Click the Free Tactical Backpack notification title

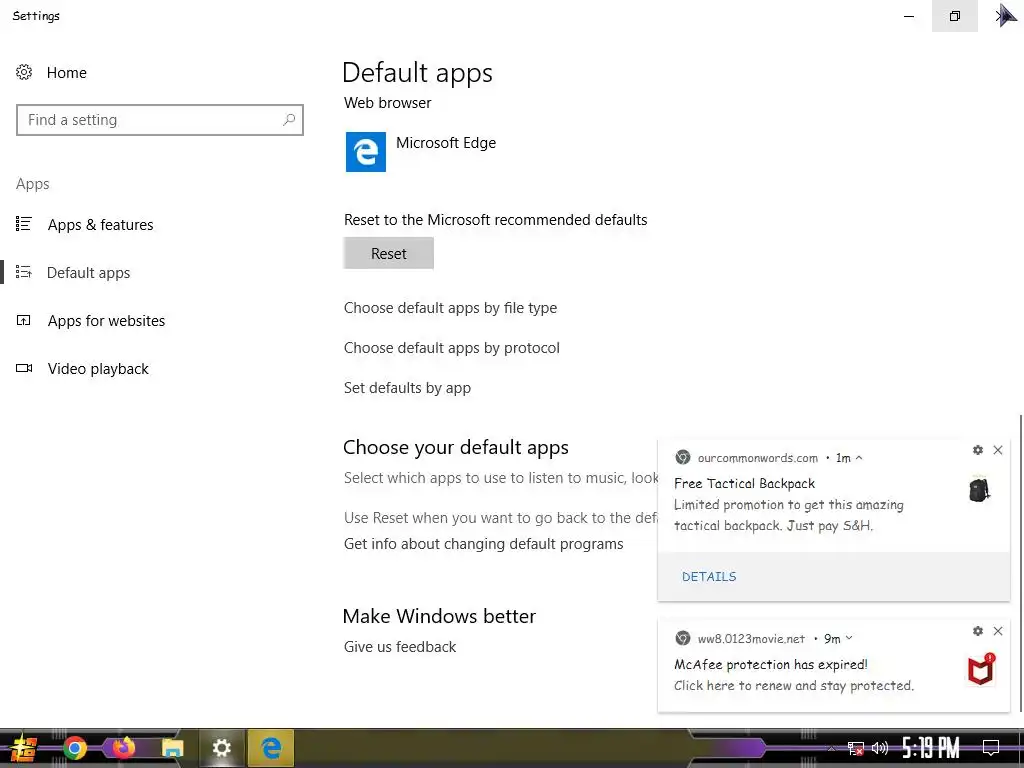(744, 484)
